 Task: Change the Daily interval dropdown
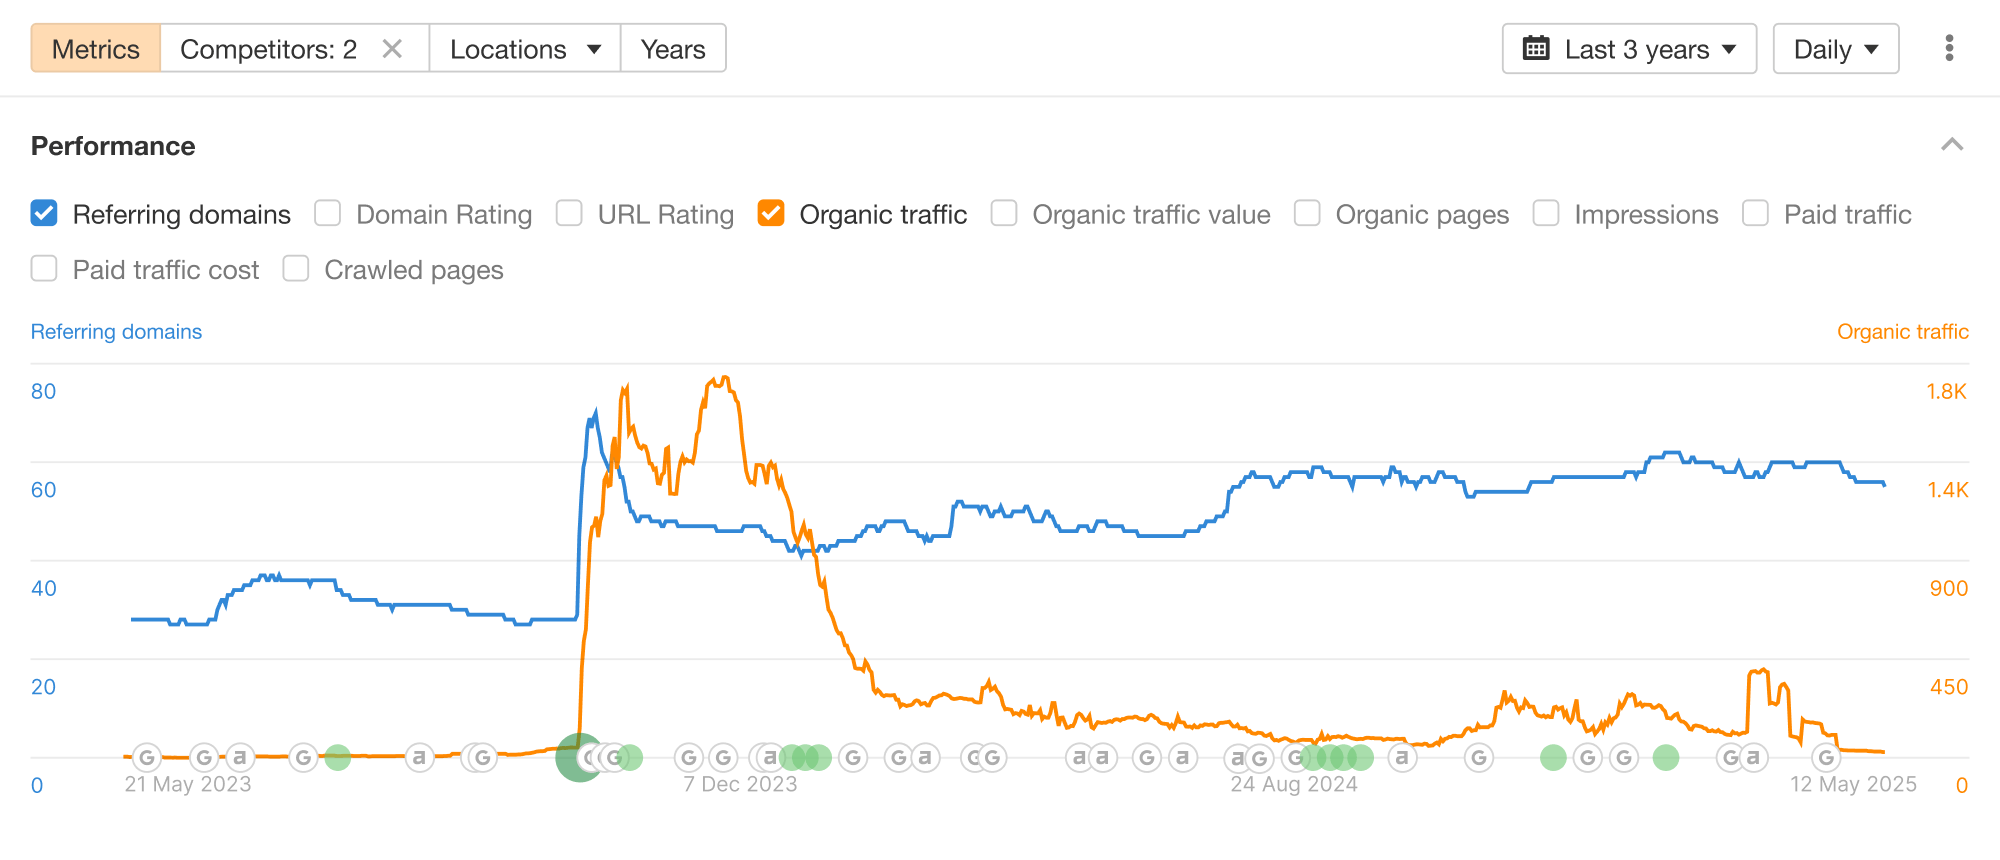pos(1836,49)
